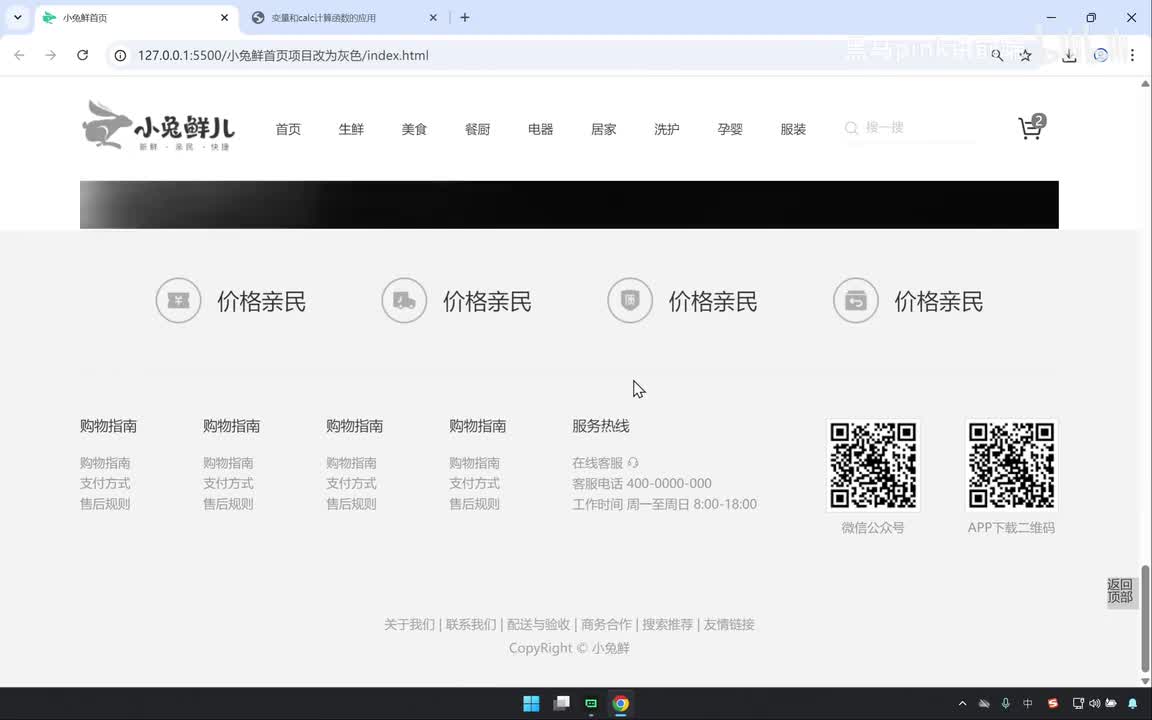View site information icon in address bar
The width and height of the screenshot is (1152, 720).
click(120, 55)
